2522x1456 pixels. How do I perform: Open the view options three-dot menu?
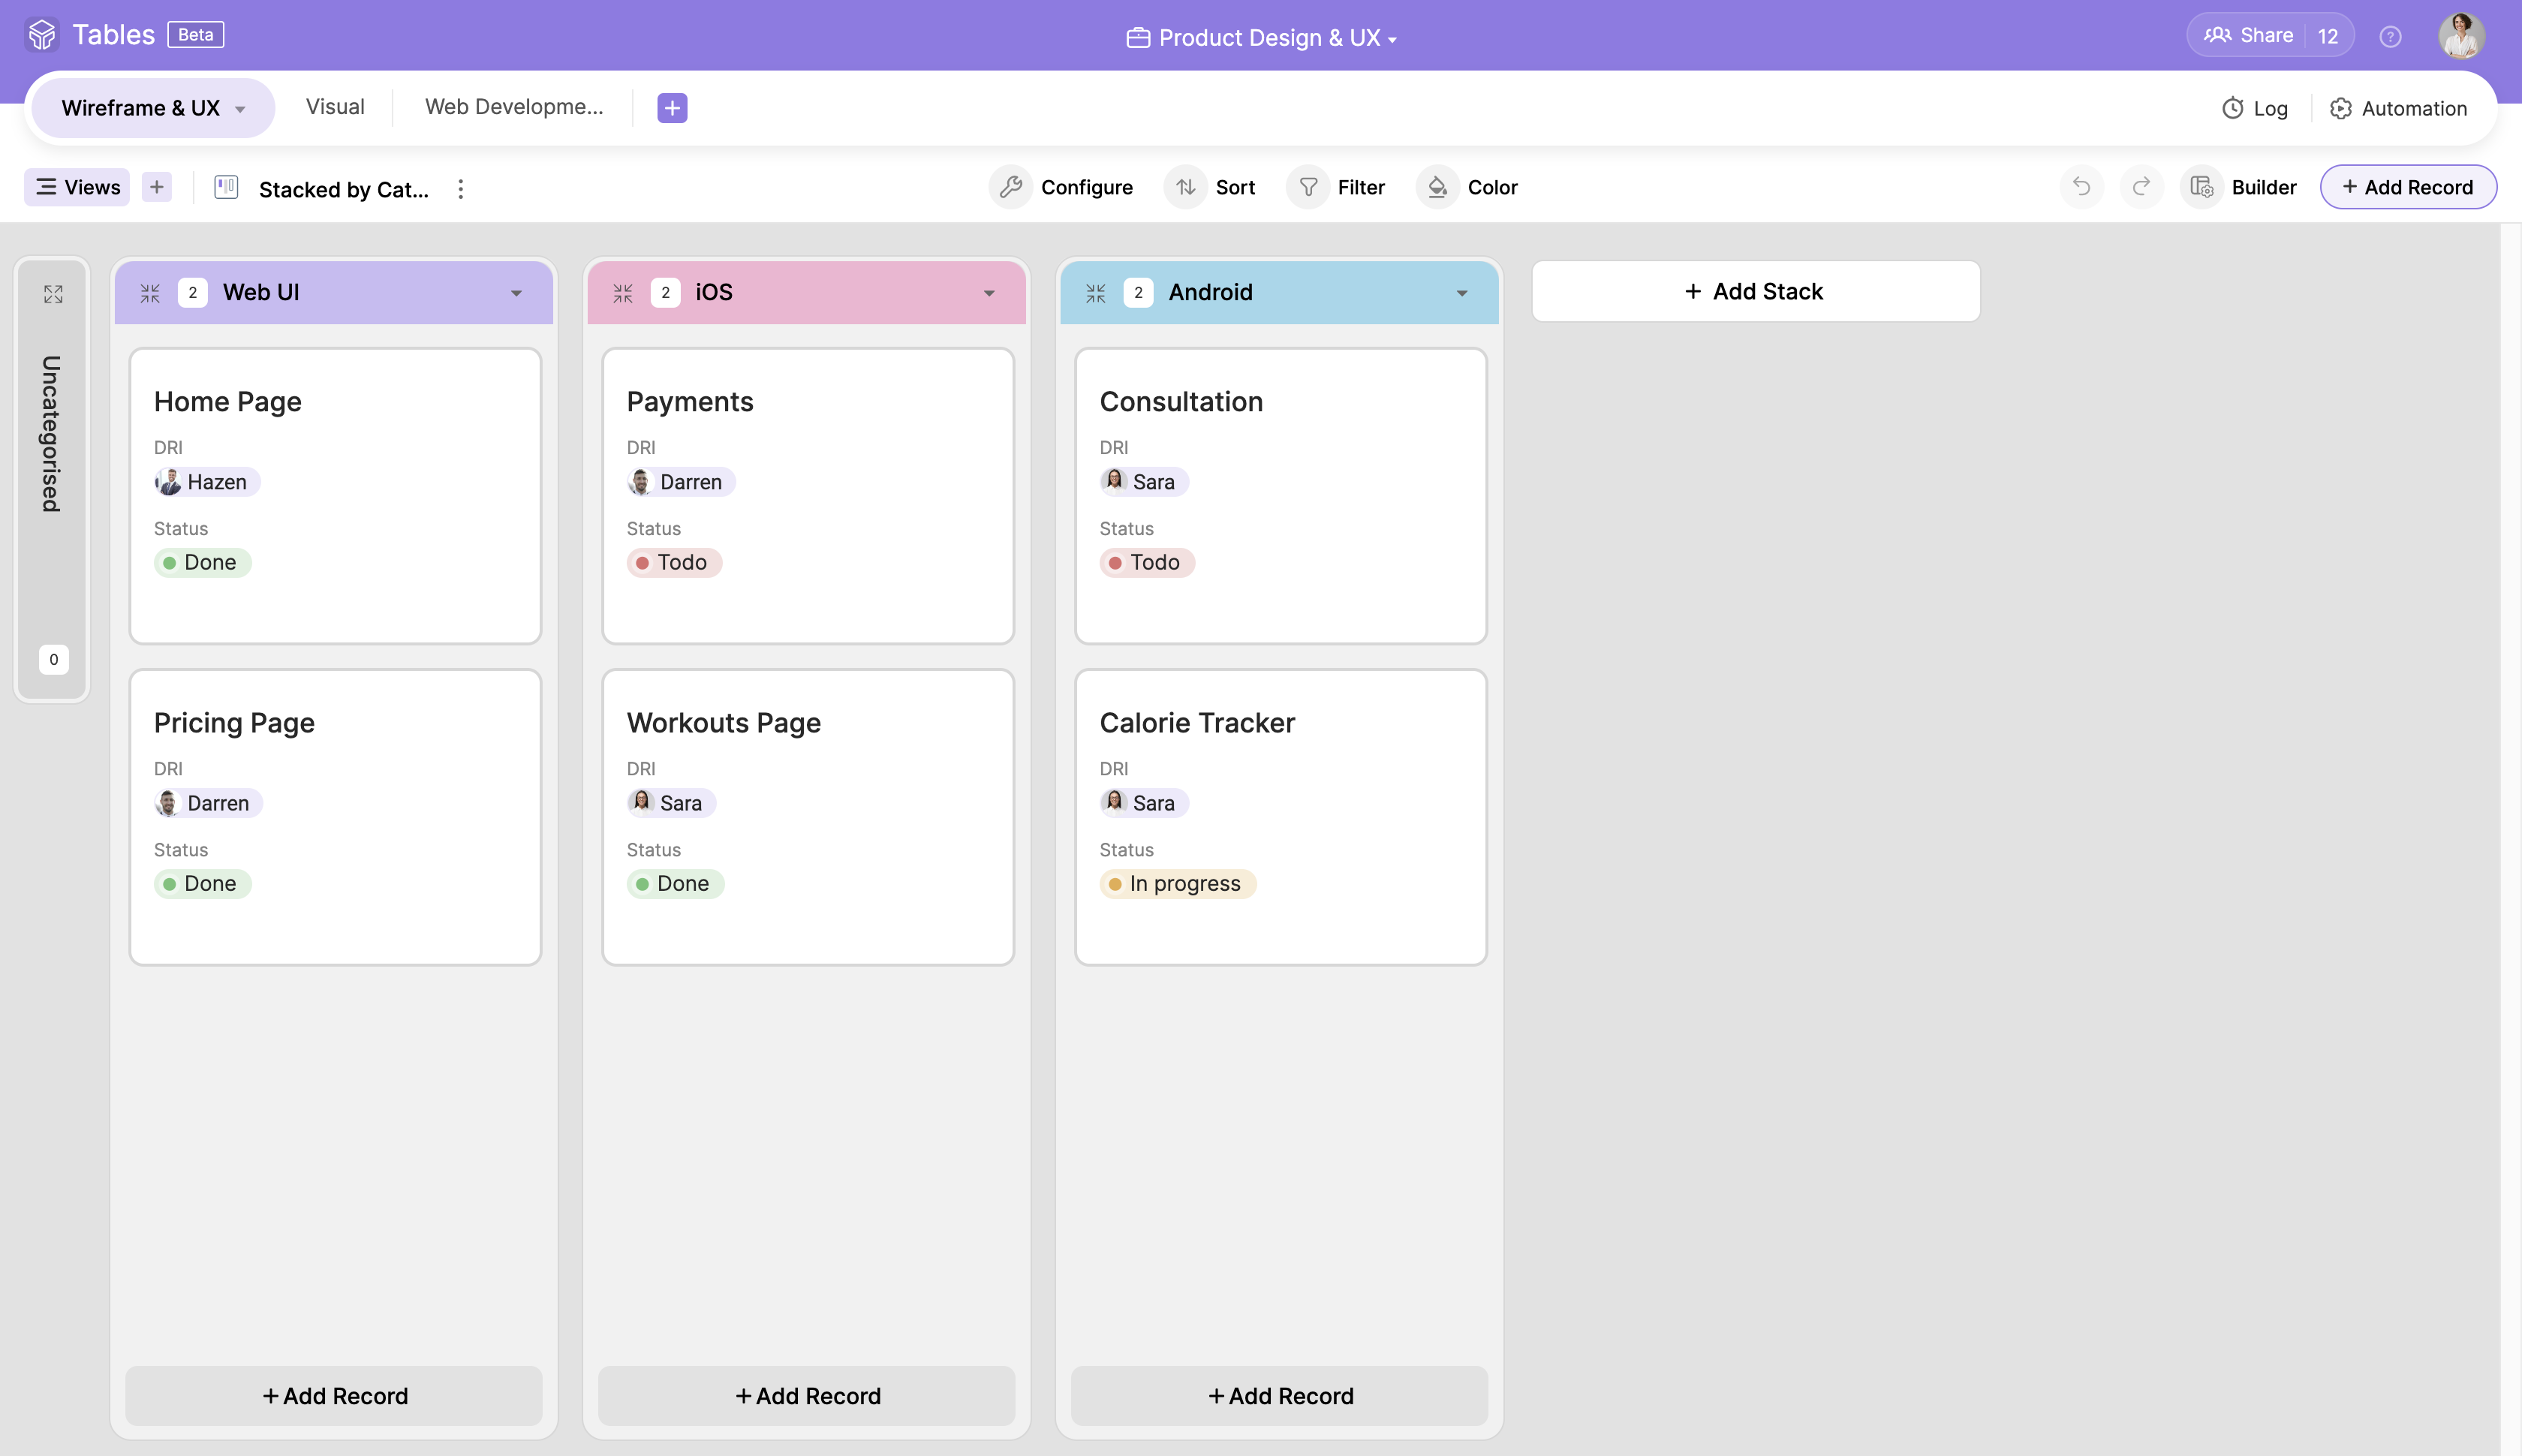(x=460, y=189)
